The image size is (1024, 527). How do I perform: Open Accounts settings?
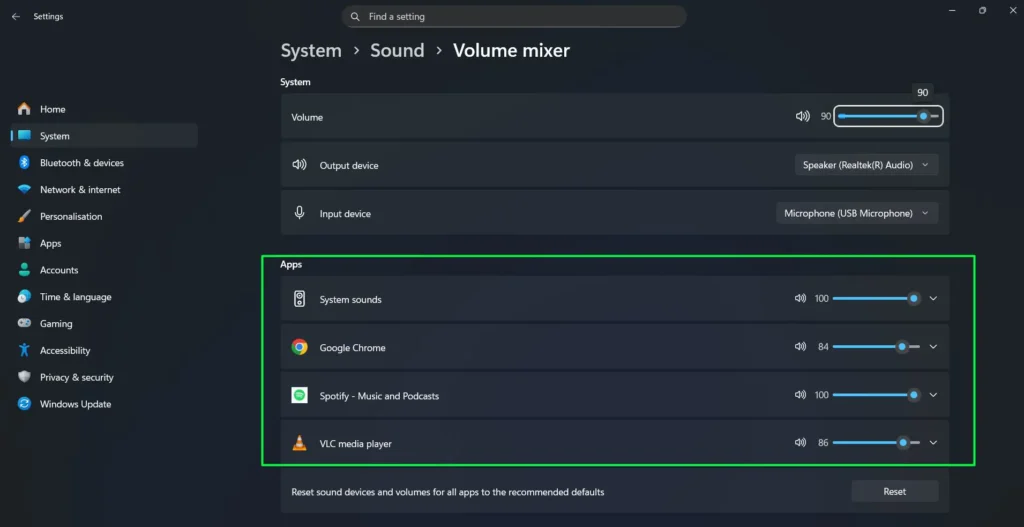pos(104,270)
